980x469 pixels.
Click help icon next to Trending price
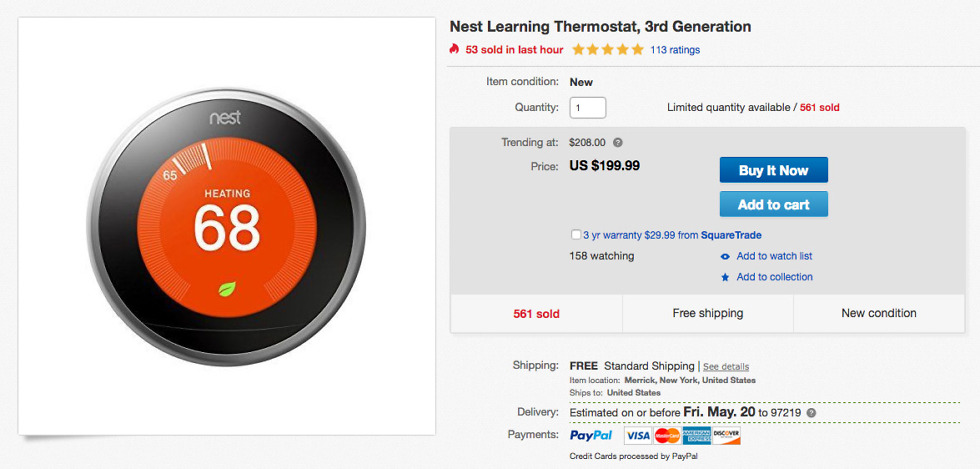click(618, 143)
